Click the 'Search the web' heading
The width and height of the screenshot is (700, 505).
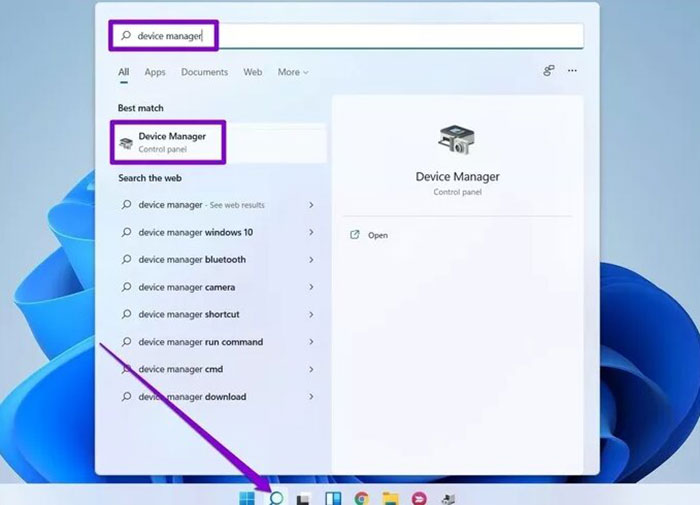tap(150, 178)
